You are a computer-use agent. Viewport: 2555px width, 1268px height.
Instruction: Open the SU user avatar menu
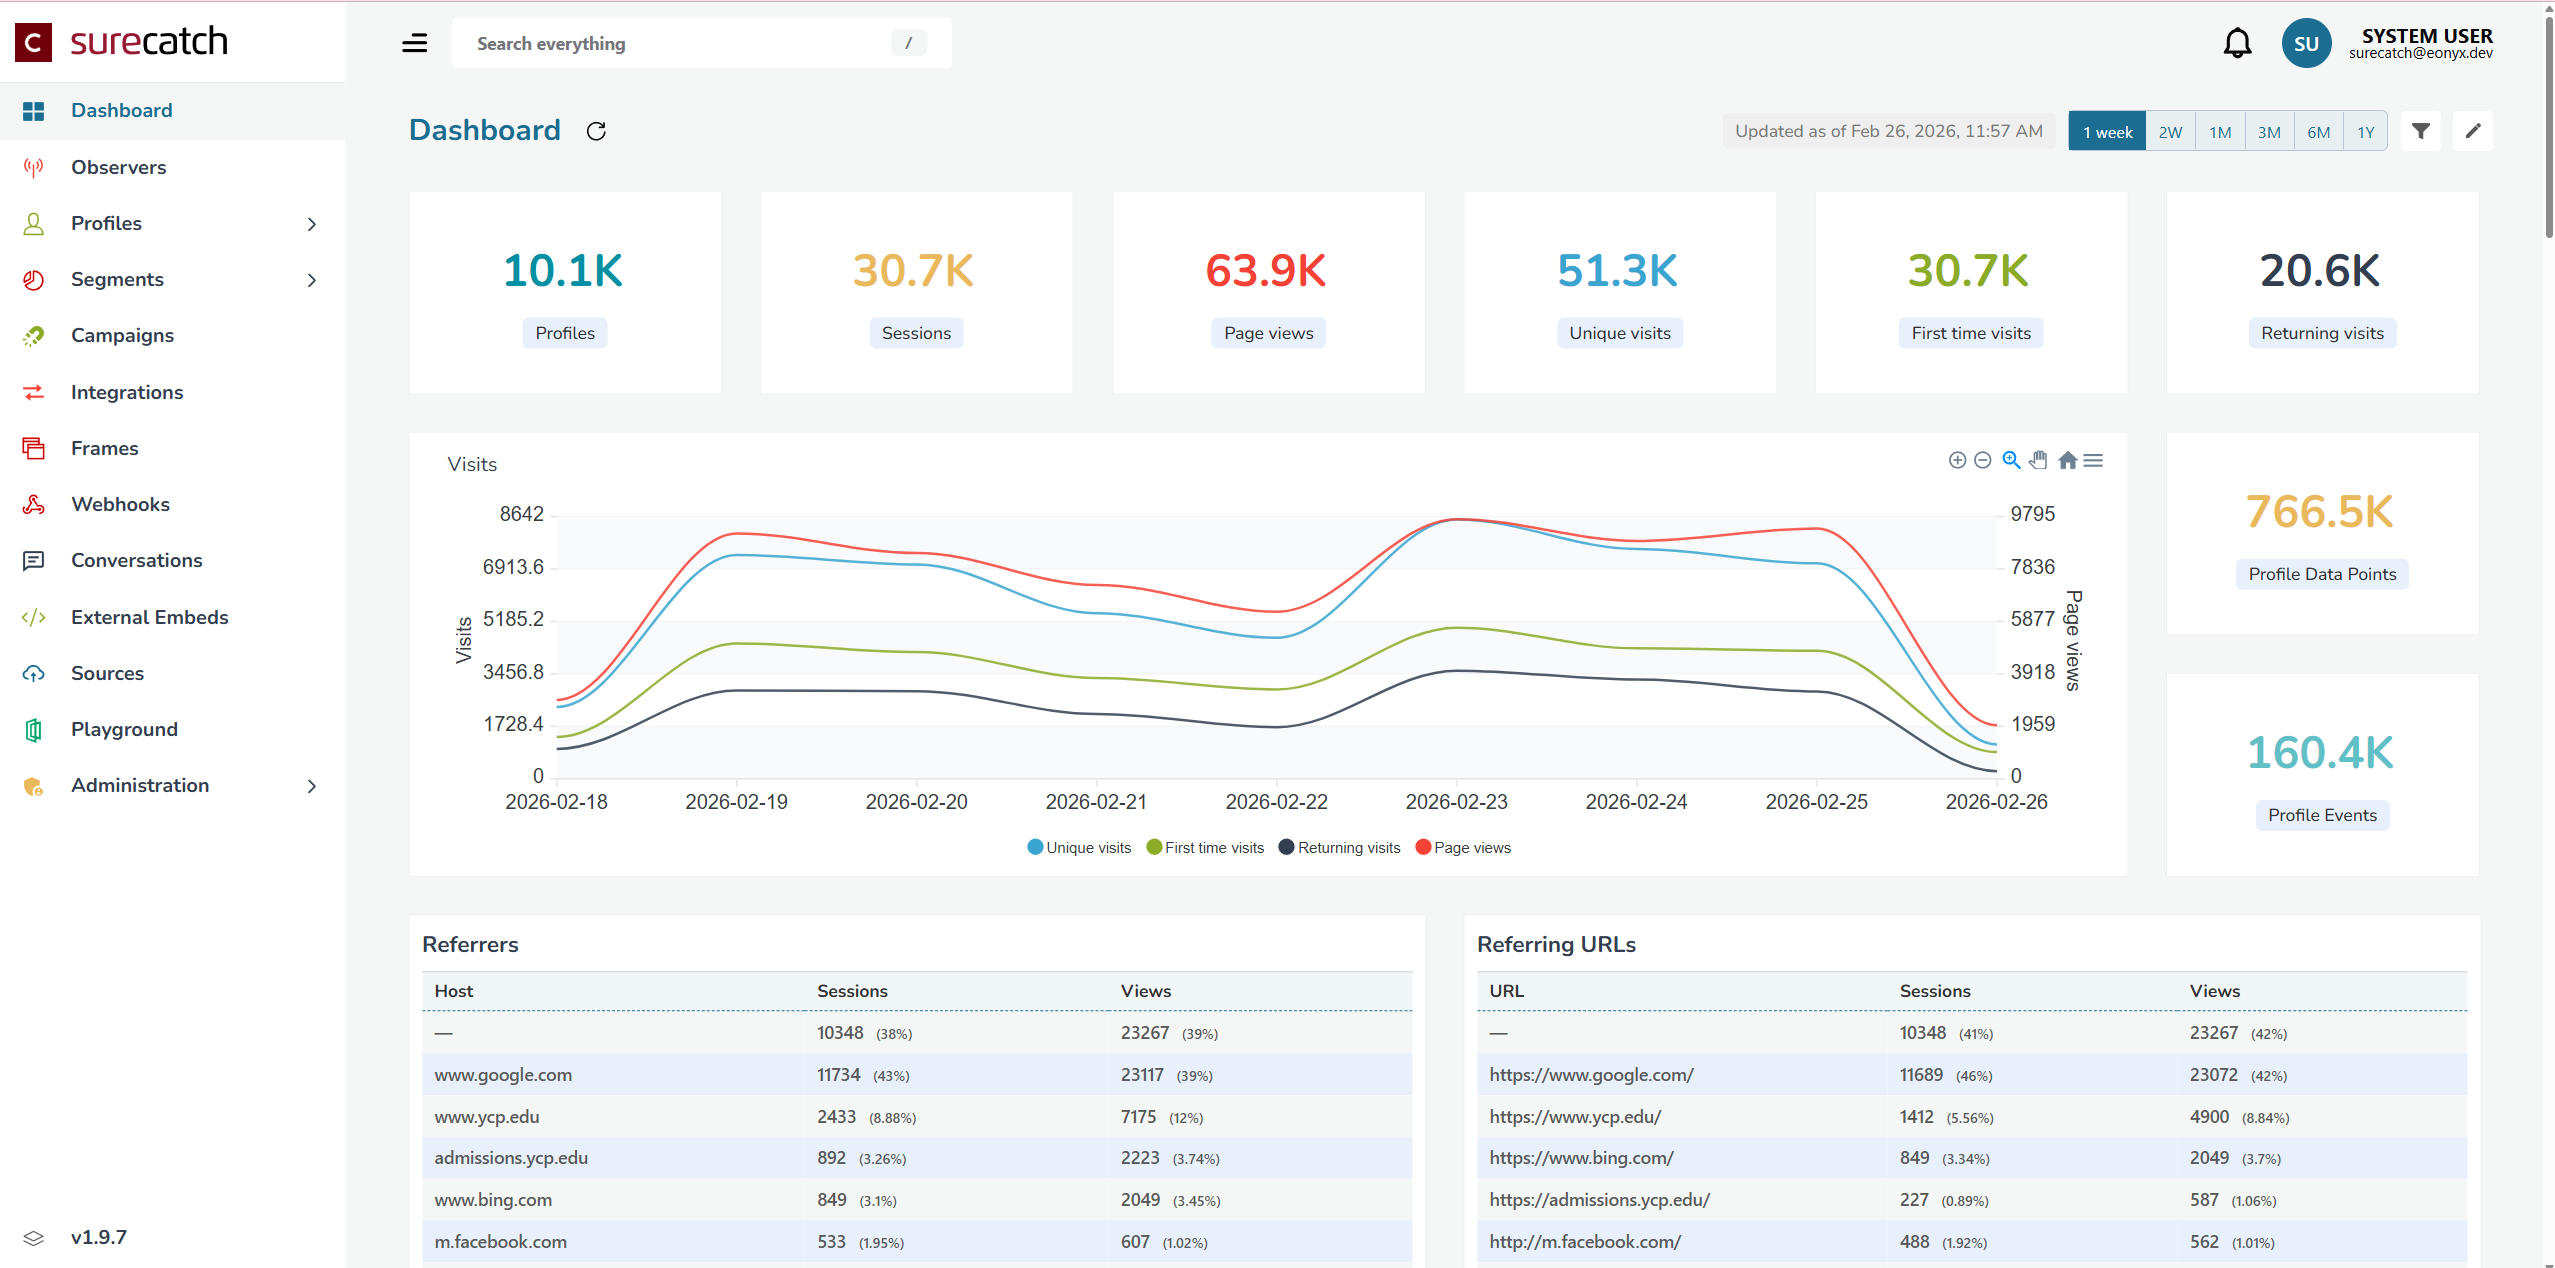2306,43
